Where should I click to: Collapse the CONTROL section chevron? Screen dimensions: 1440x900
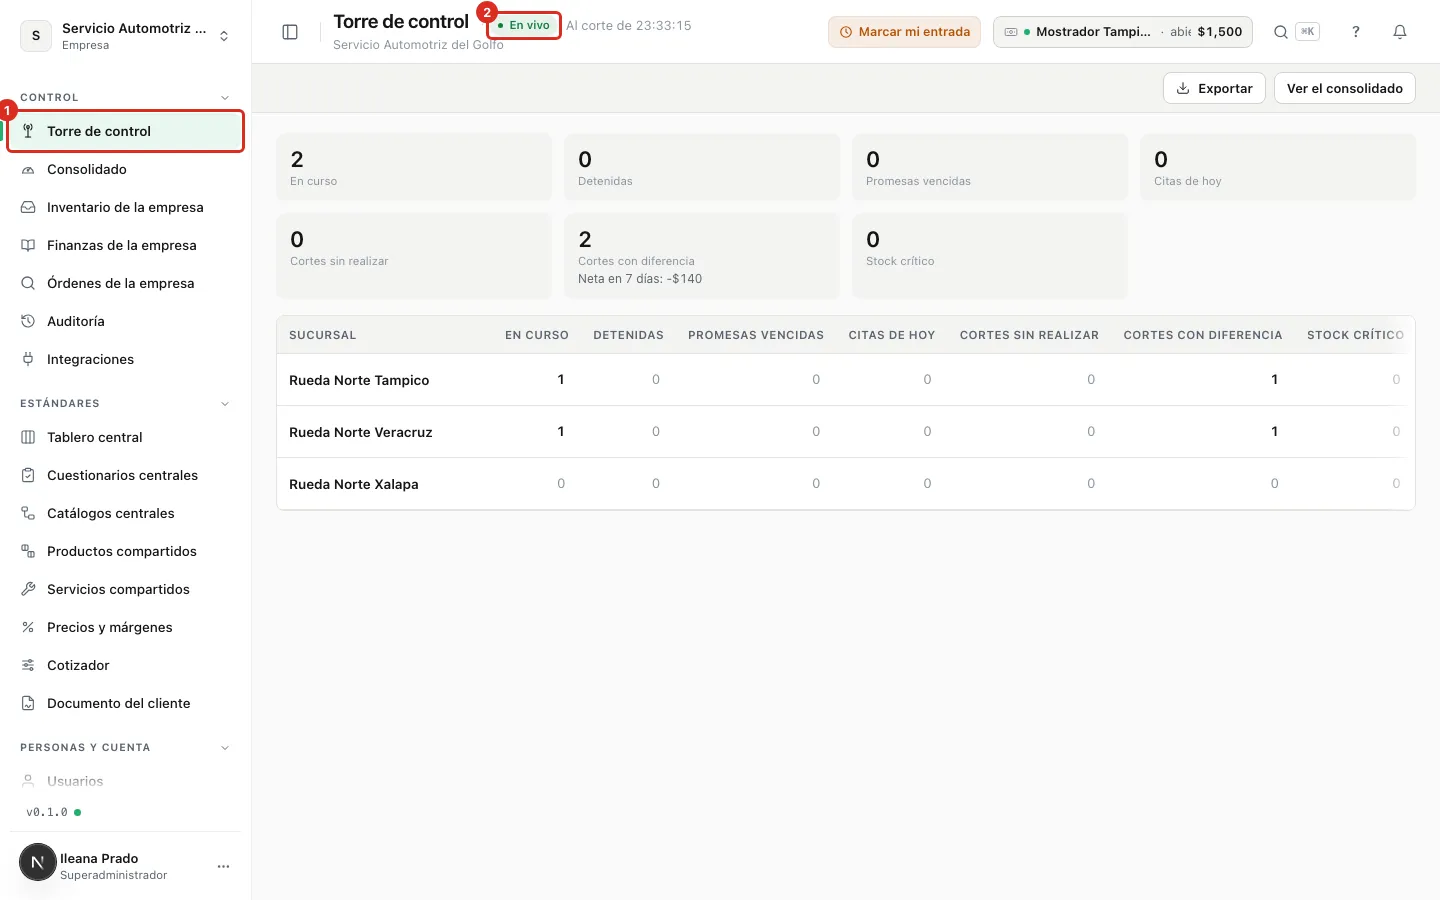pos(224,97)
